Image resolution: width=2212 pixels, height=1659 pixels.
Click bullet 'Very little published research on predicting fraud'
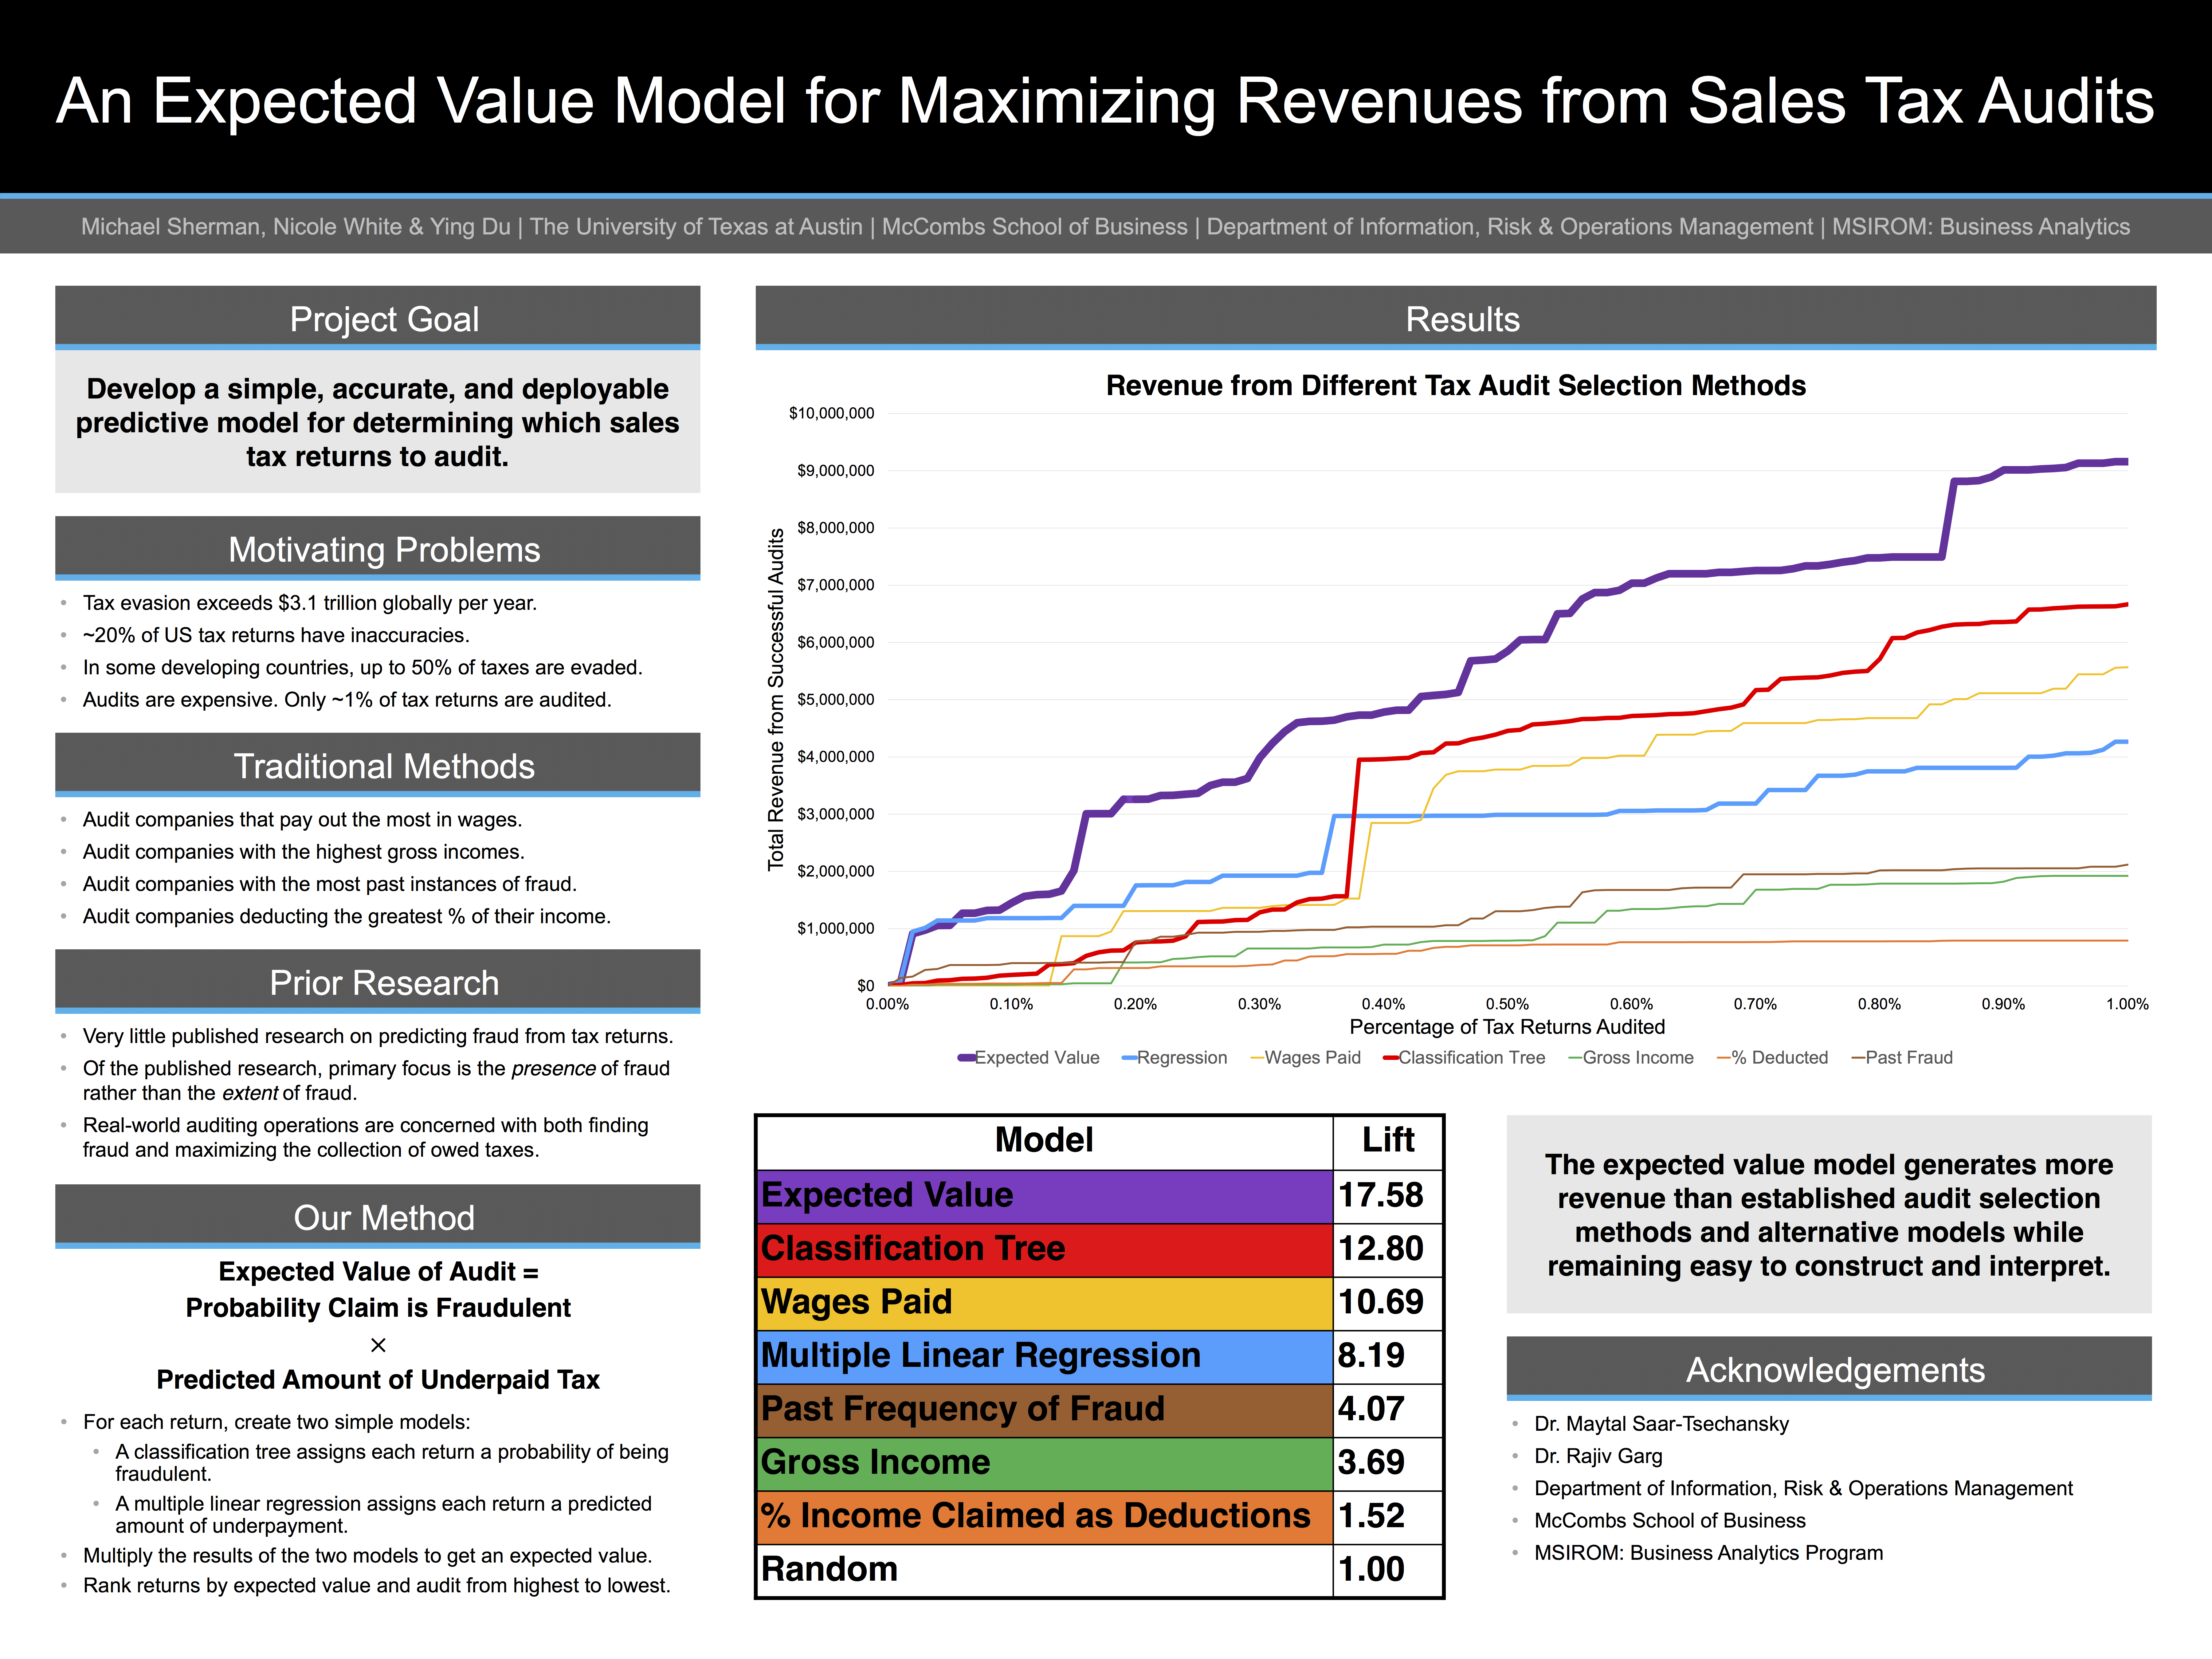pyautogui.click(x=378, y=1036)
